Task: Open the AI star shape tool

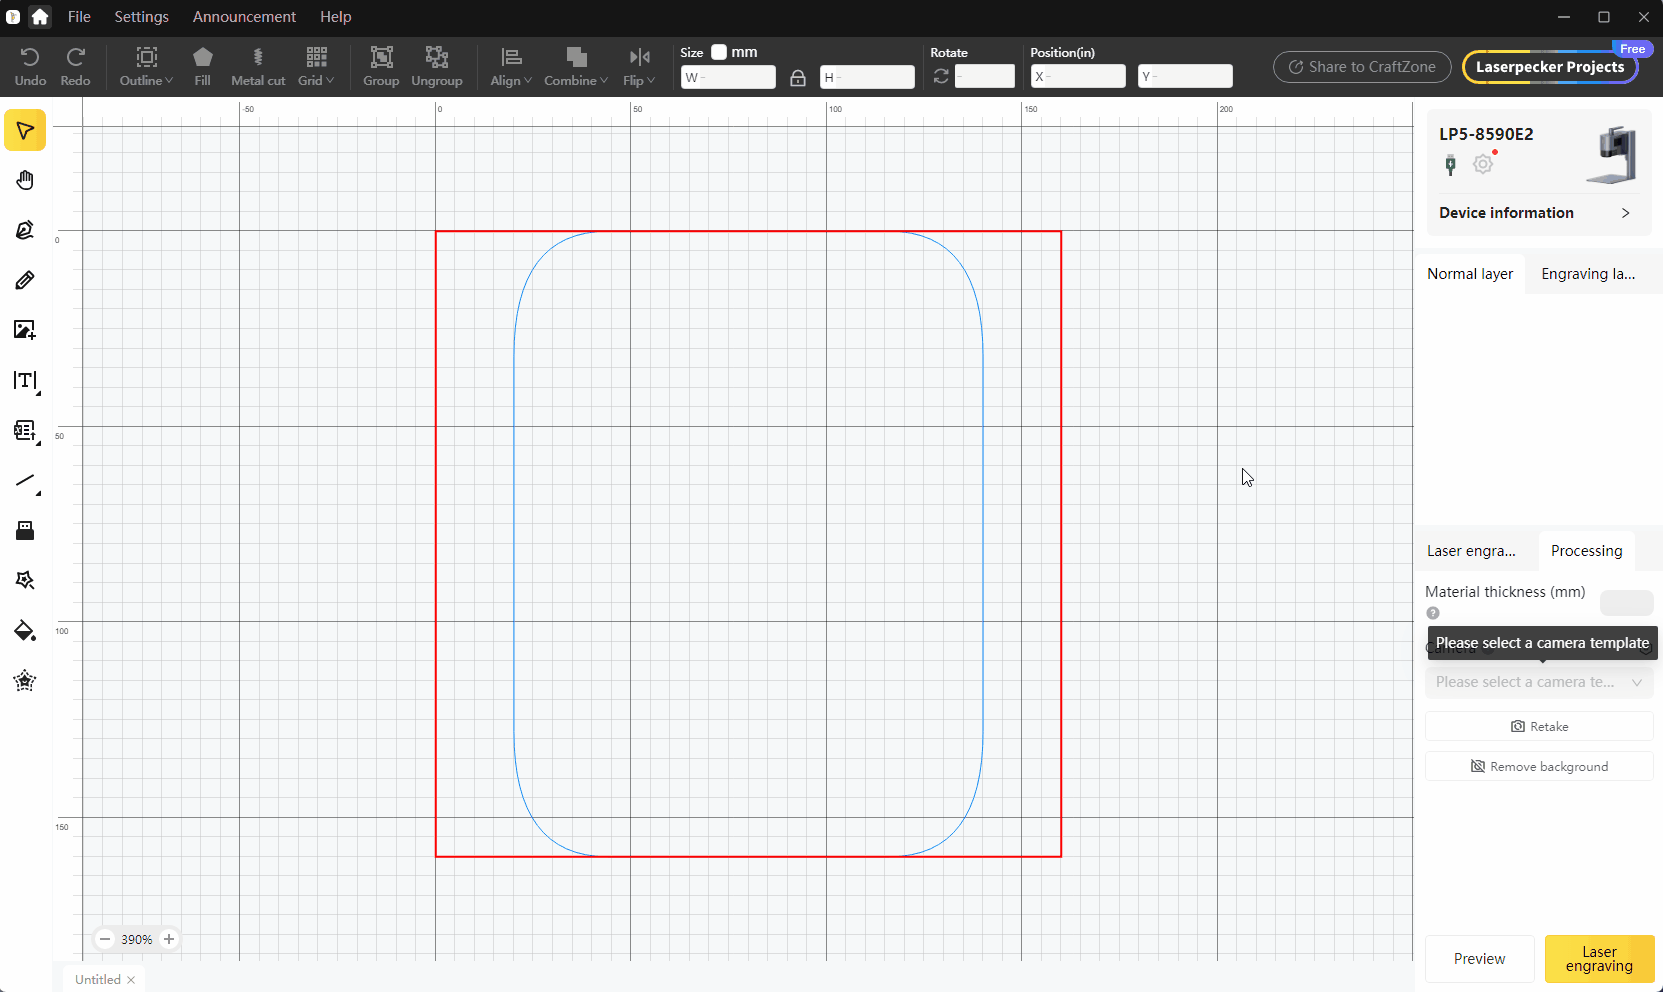Action: [25, 581]
